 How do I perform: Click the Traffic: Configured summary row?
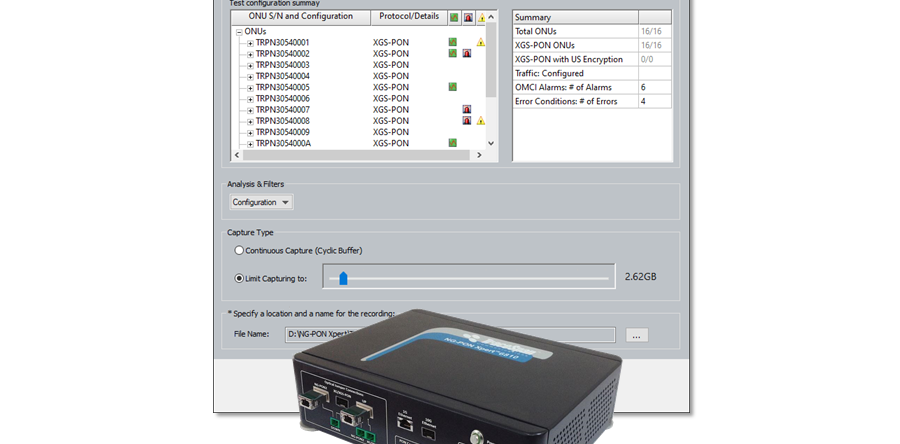click(x=592, y=73)
